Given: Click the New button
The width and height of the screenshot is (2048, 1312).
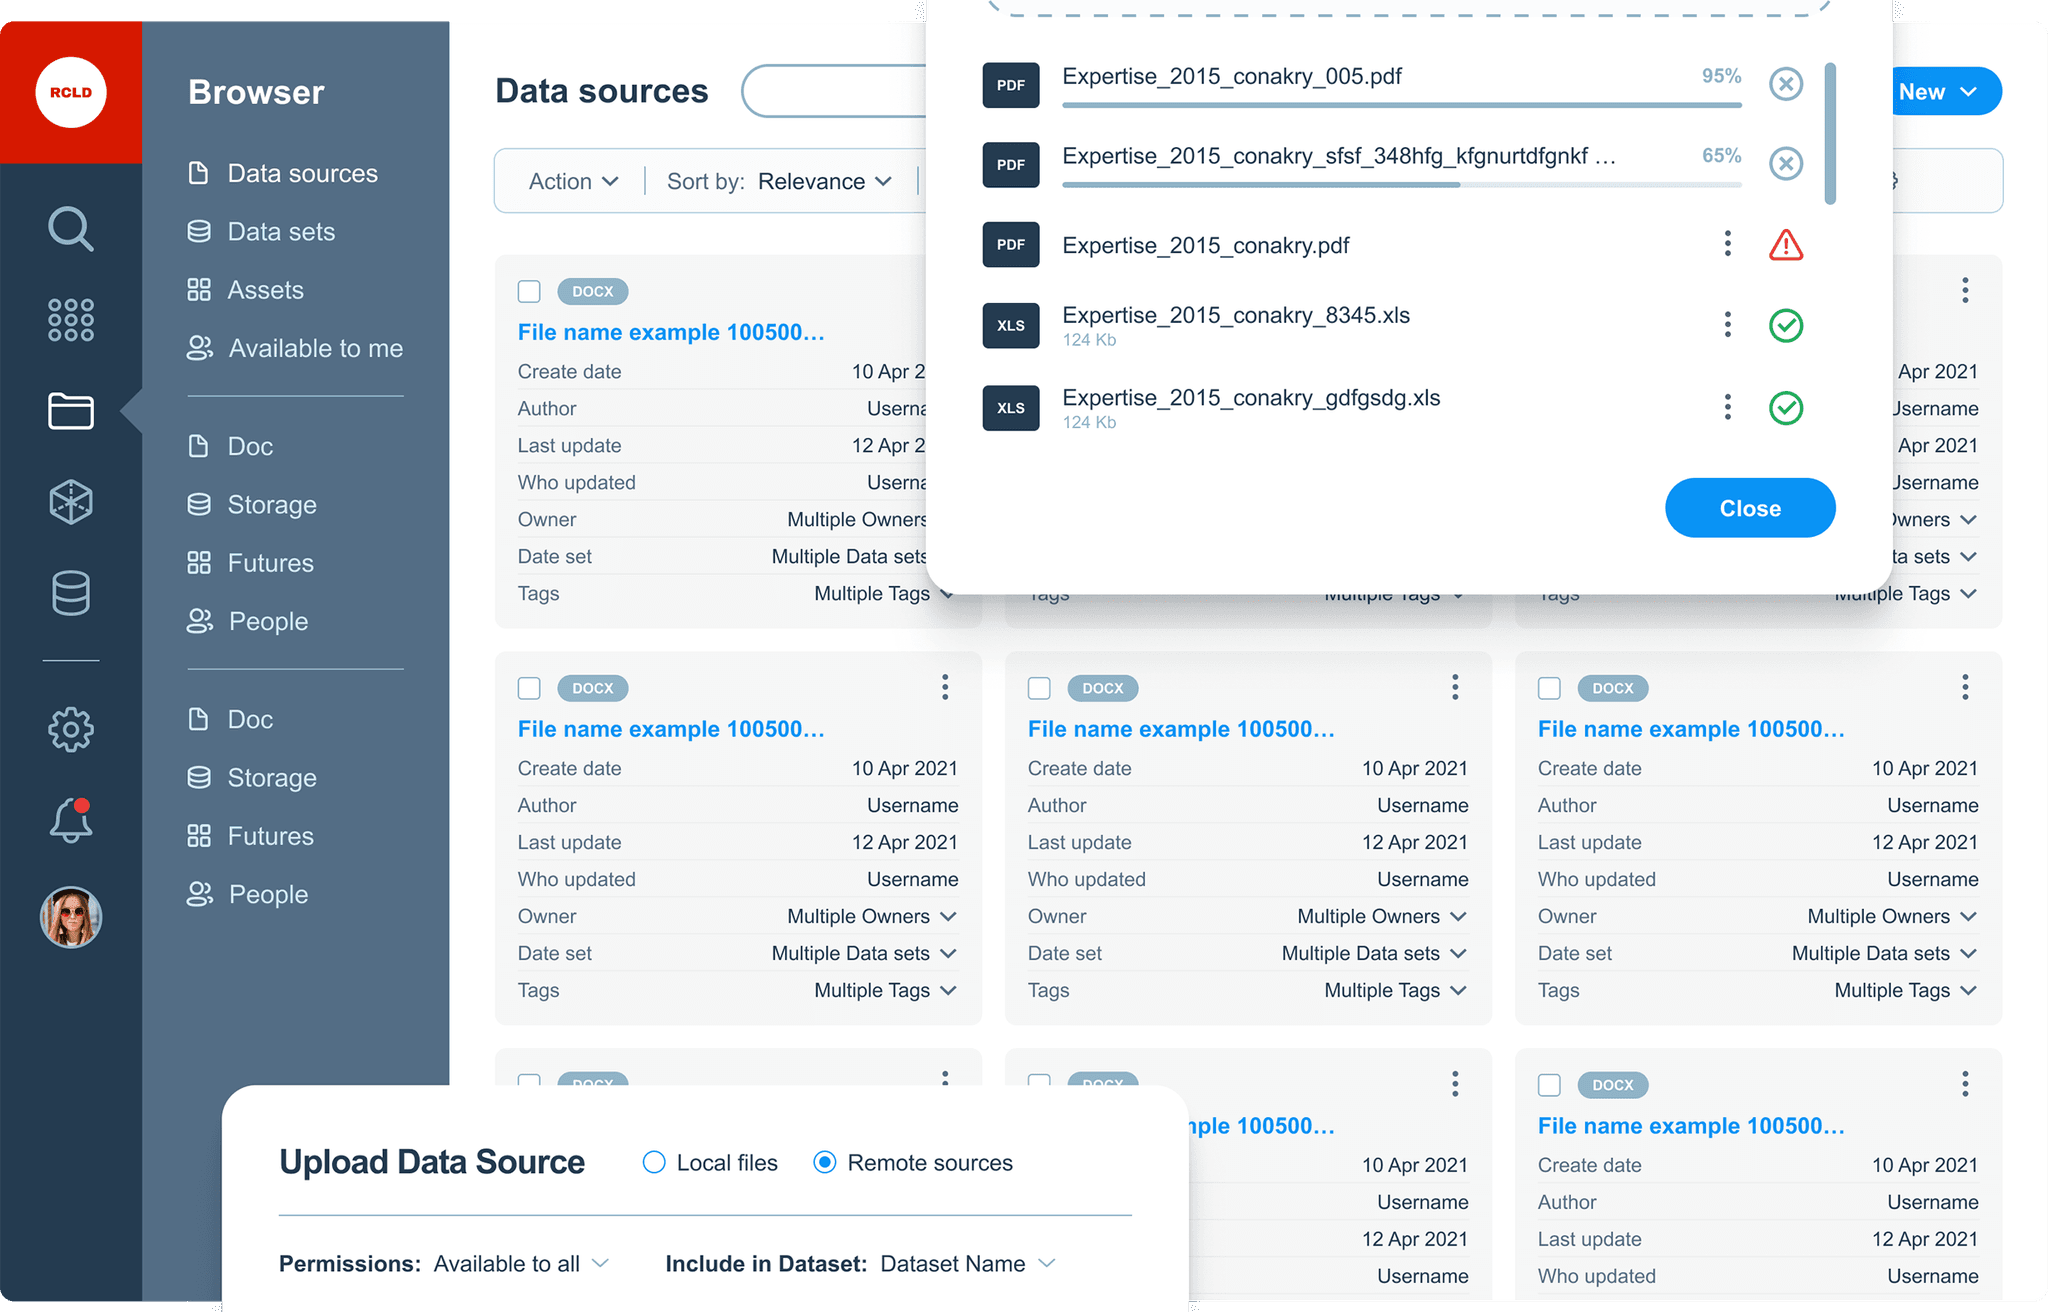Looking at the screenshot, I should tap(1937, 92).
